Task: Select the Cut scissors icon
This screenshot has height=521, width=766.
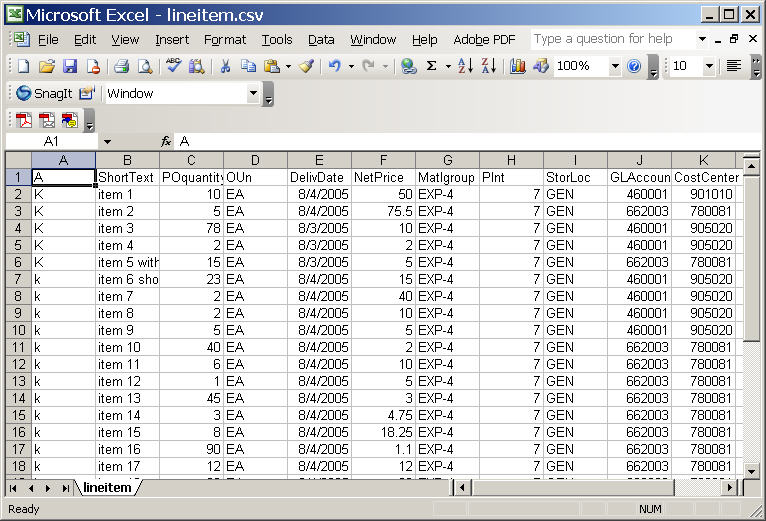Action: click(225, 66)
